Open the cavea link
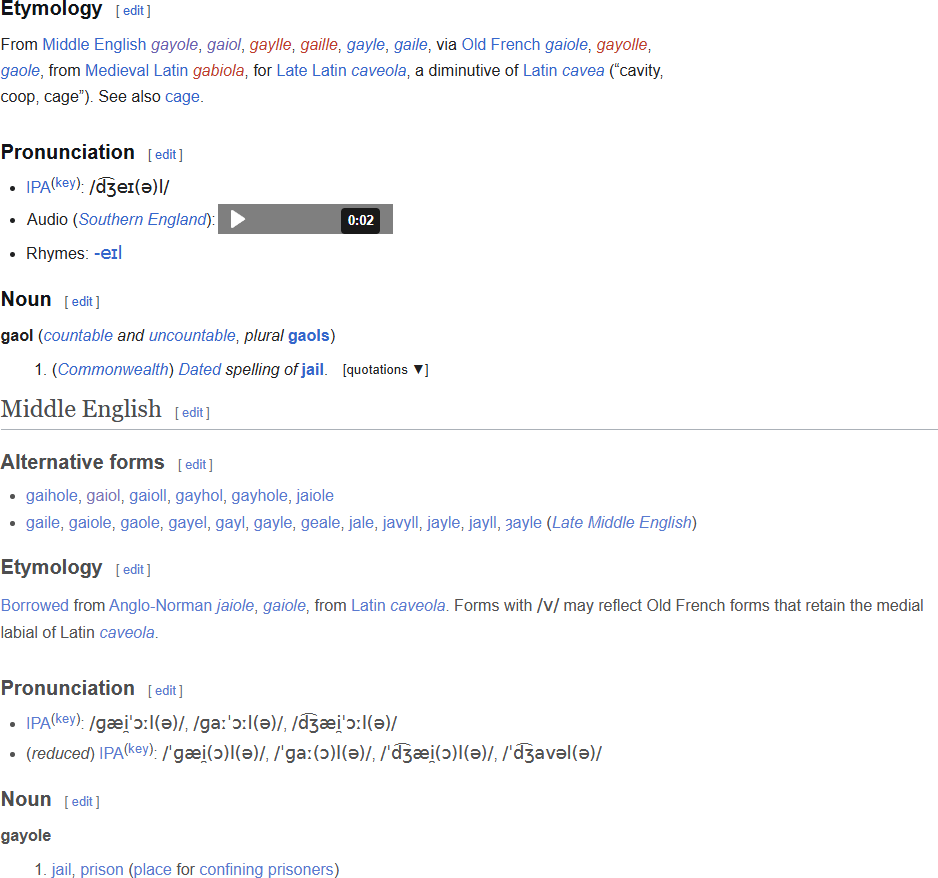938x878 pixels. 583,71
